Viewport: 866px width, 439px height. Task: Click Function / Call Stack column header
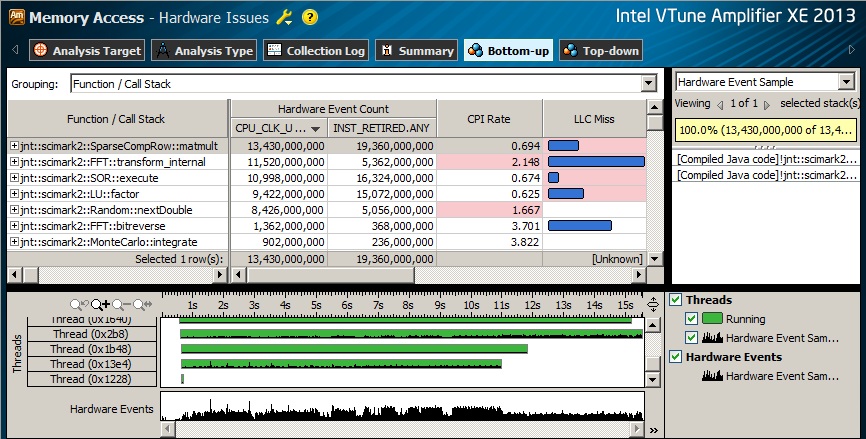tap(116, 119)
